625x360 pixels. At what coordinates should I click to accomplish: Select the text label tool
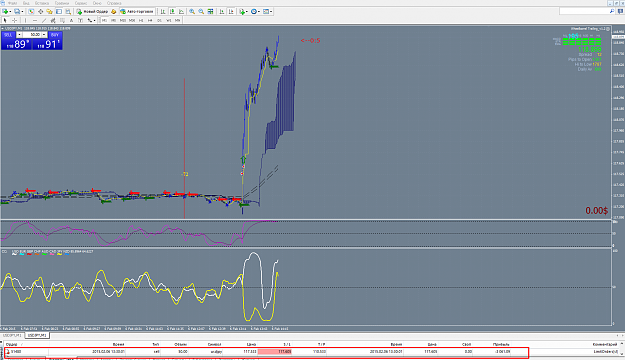[x=81, y=20]
